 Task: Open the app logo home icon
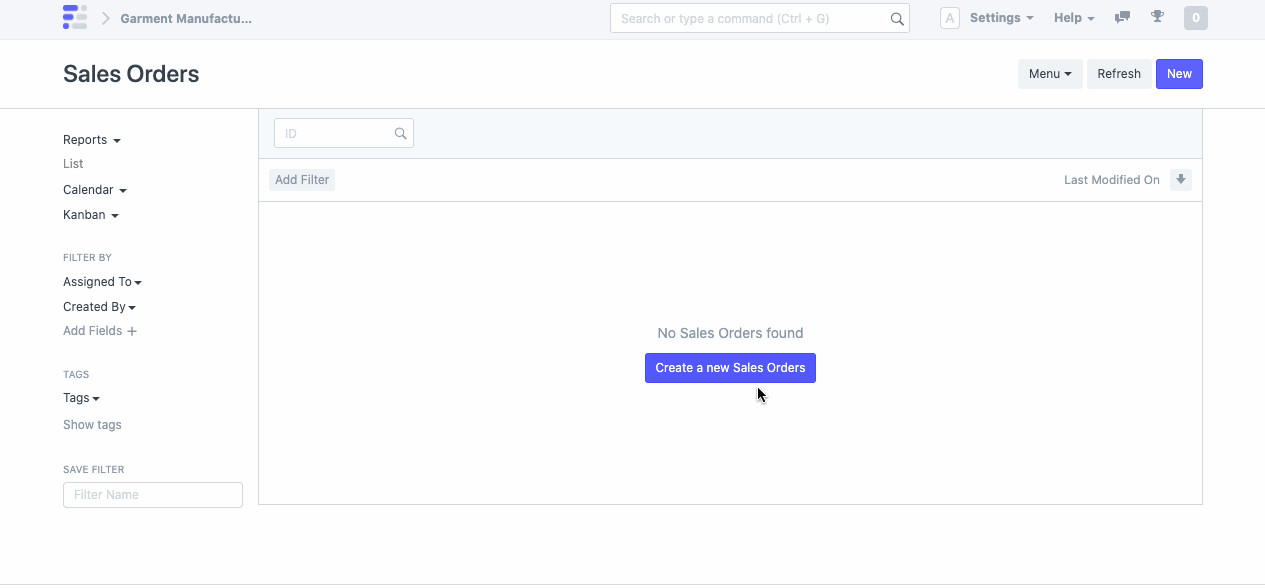tap(75, 17)
